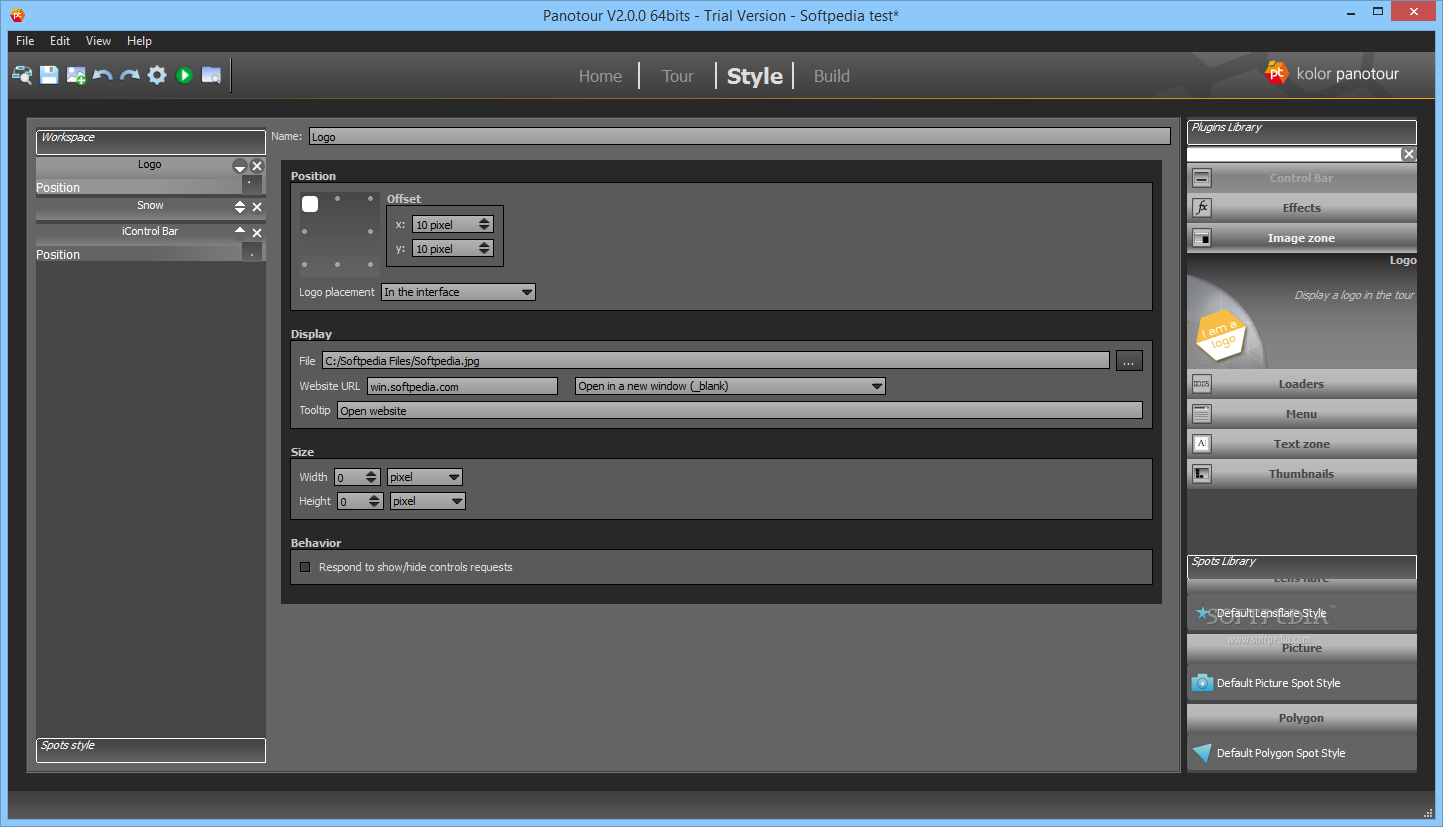The width and height of the screenshot is (1443, 827).
Task: Select bottom-center position anchor in grid
Action: (x=338, y=265)
